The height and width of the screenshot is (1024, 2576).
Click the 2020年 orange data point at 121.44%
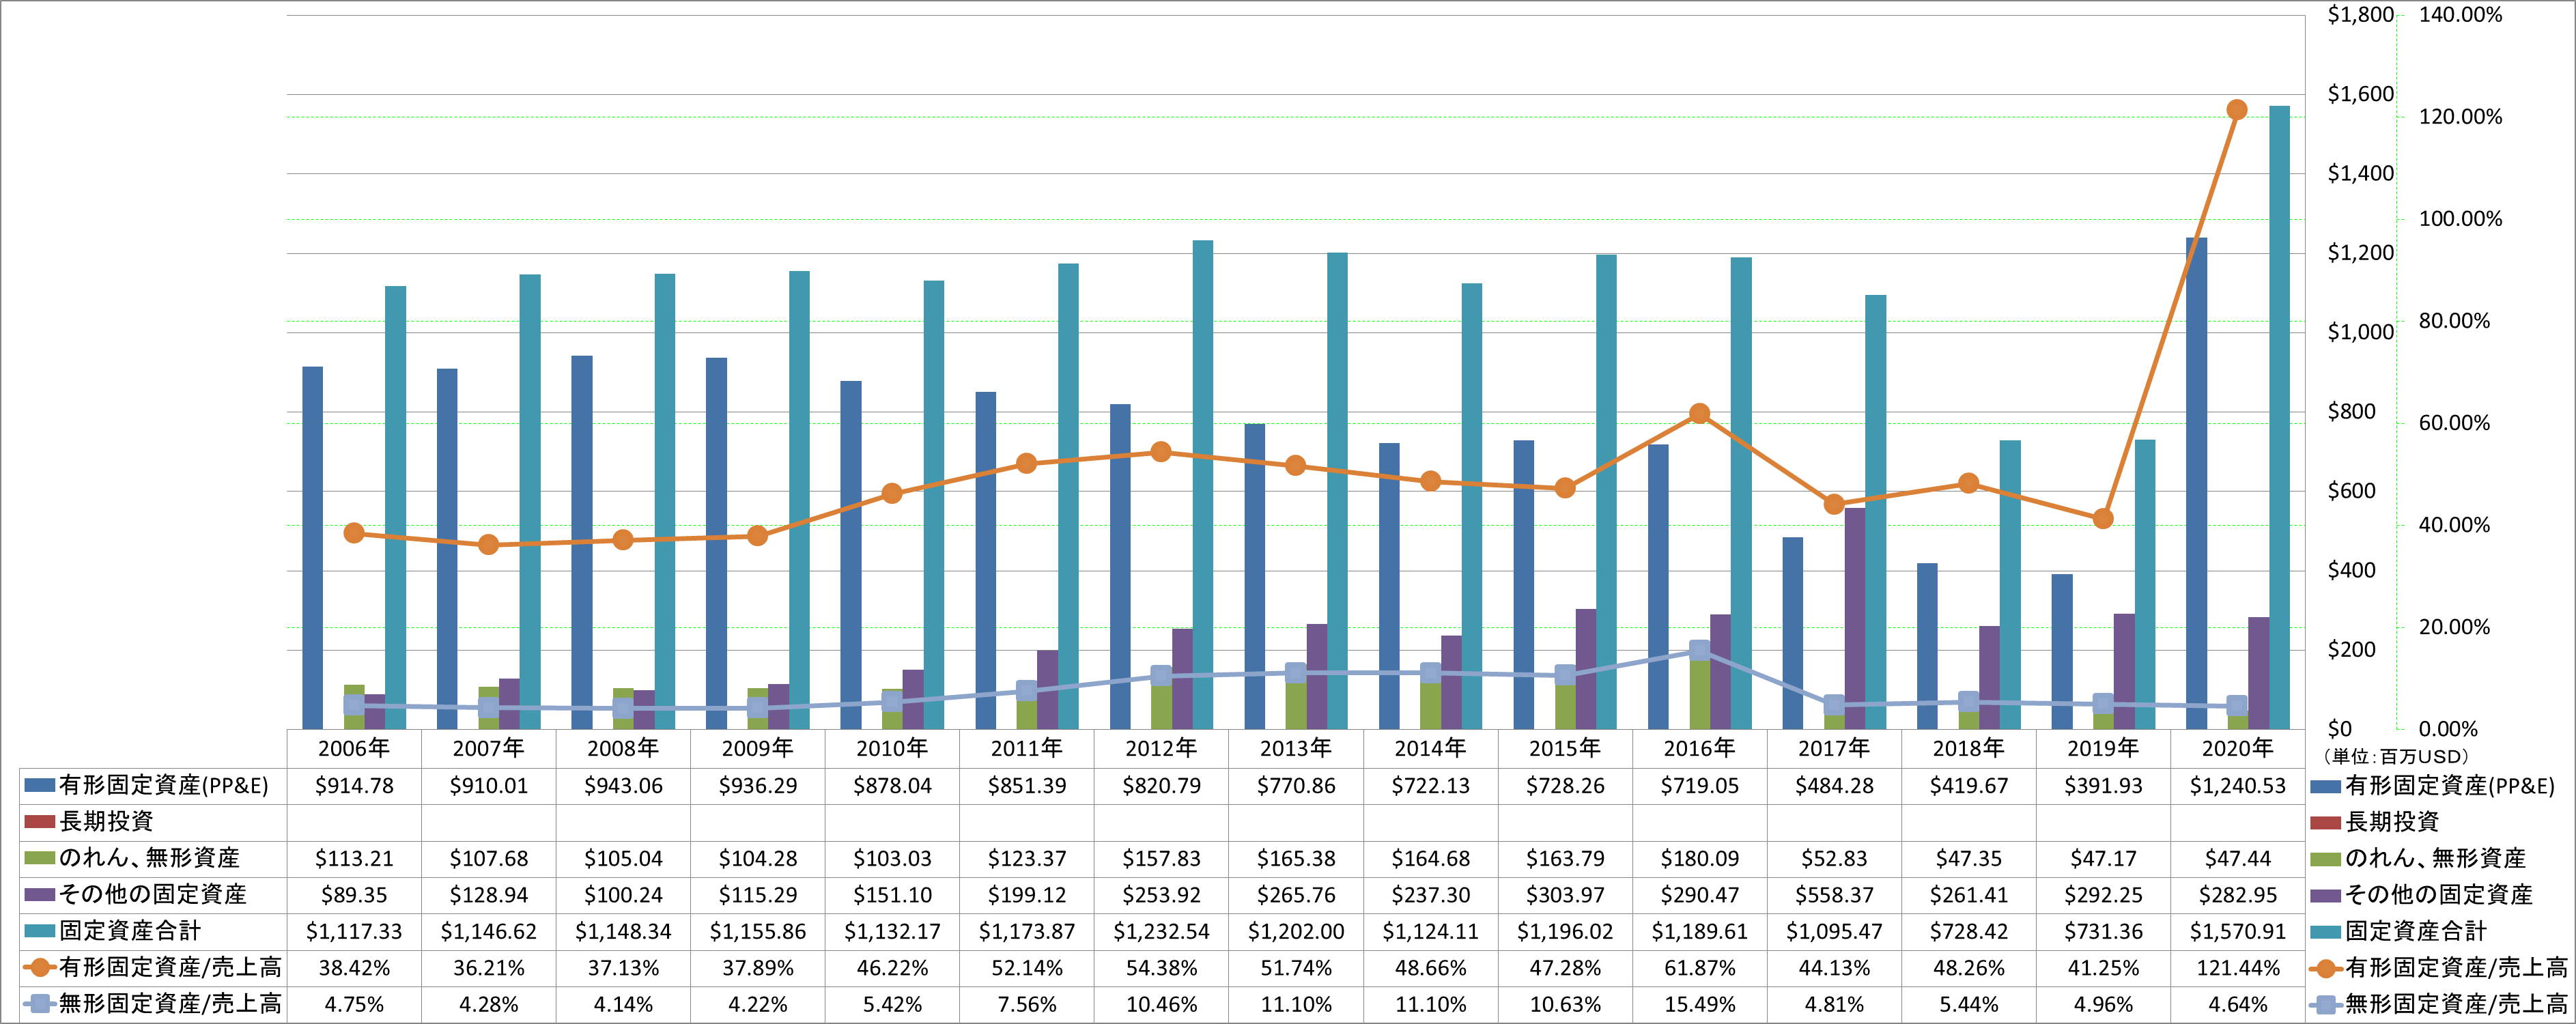pos(2237,110)
